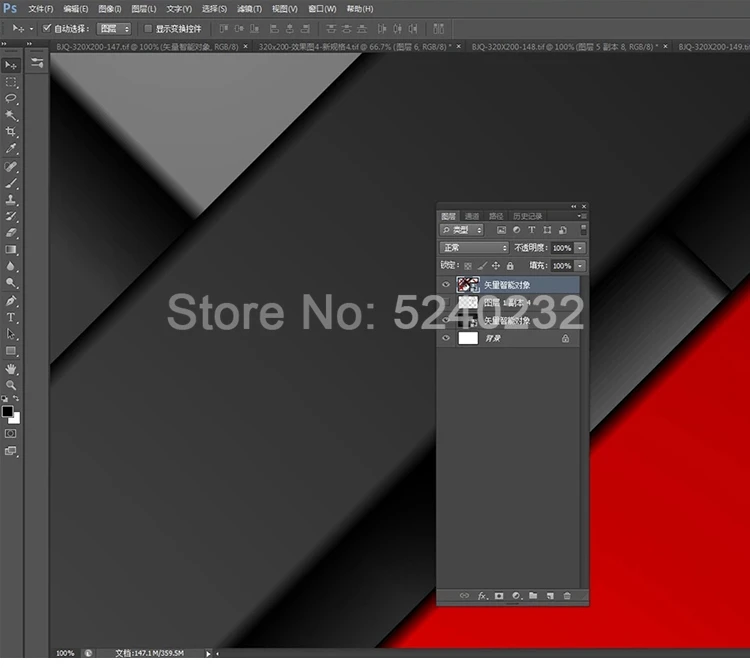Toggle lock image pixels

point(482,265)
